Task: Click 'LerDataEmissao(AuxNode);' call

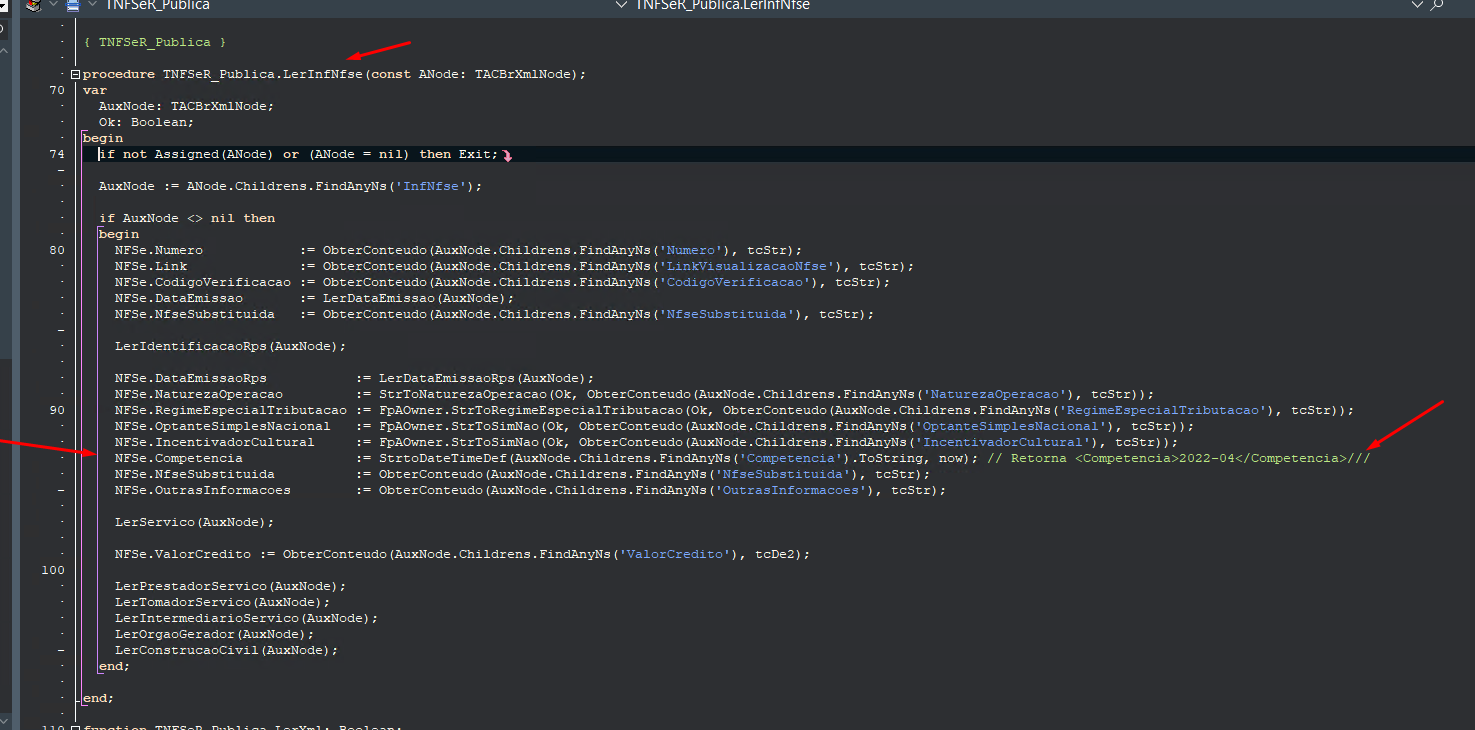Action: point(418,298)
